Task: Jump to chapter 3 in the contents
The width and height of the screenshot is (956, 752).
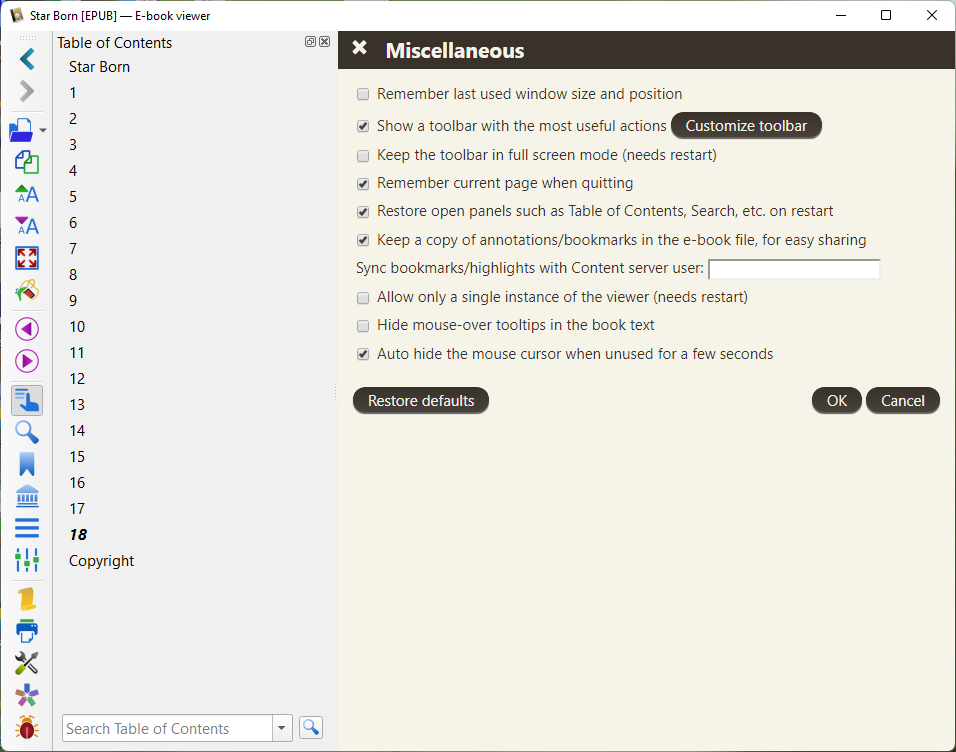Action: point(73,145)
